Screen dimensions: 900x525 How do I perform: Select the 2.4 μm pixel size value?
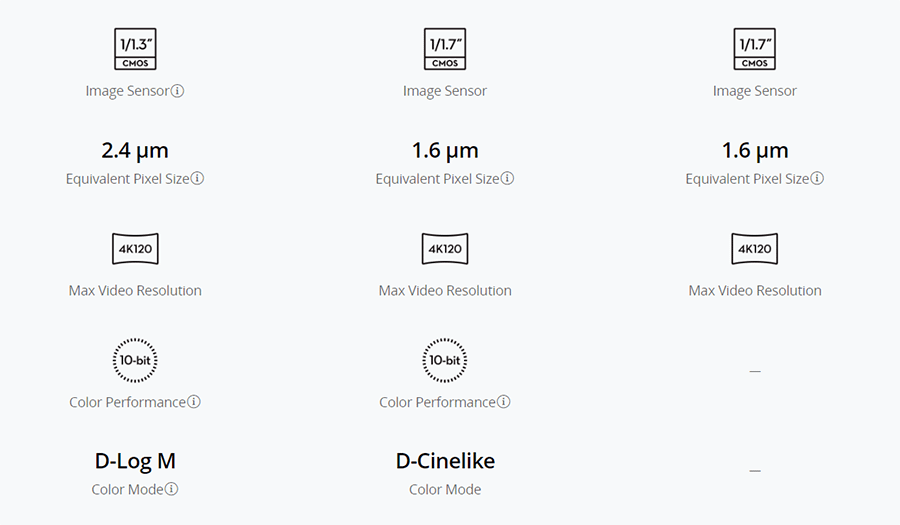(x=135, y=151)
